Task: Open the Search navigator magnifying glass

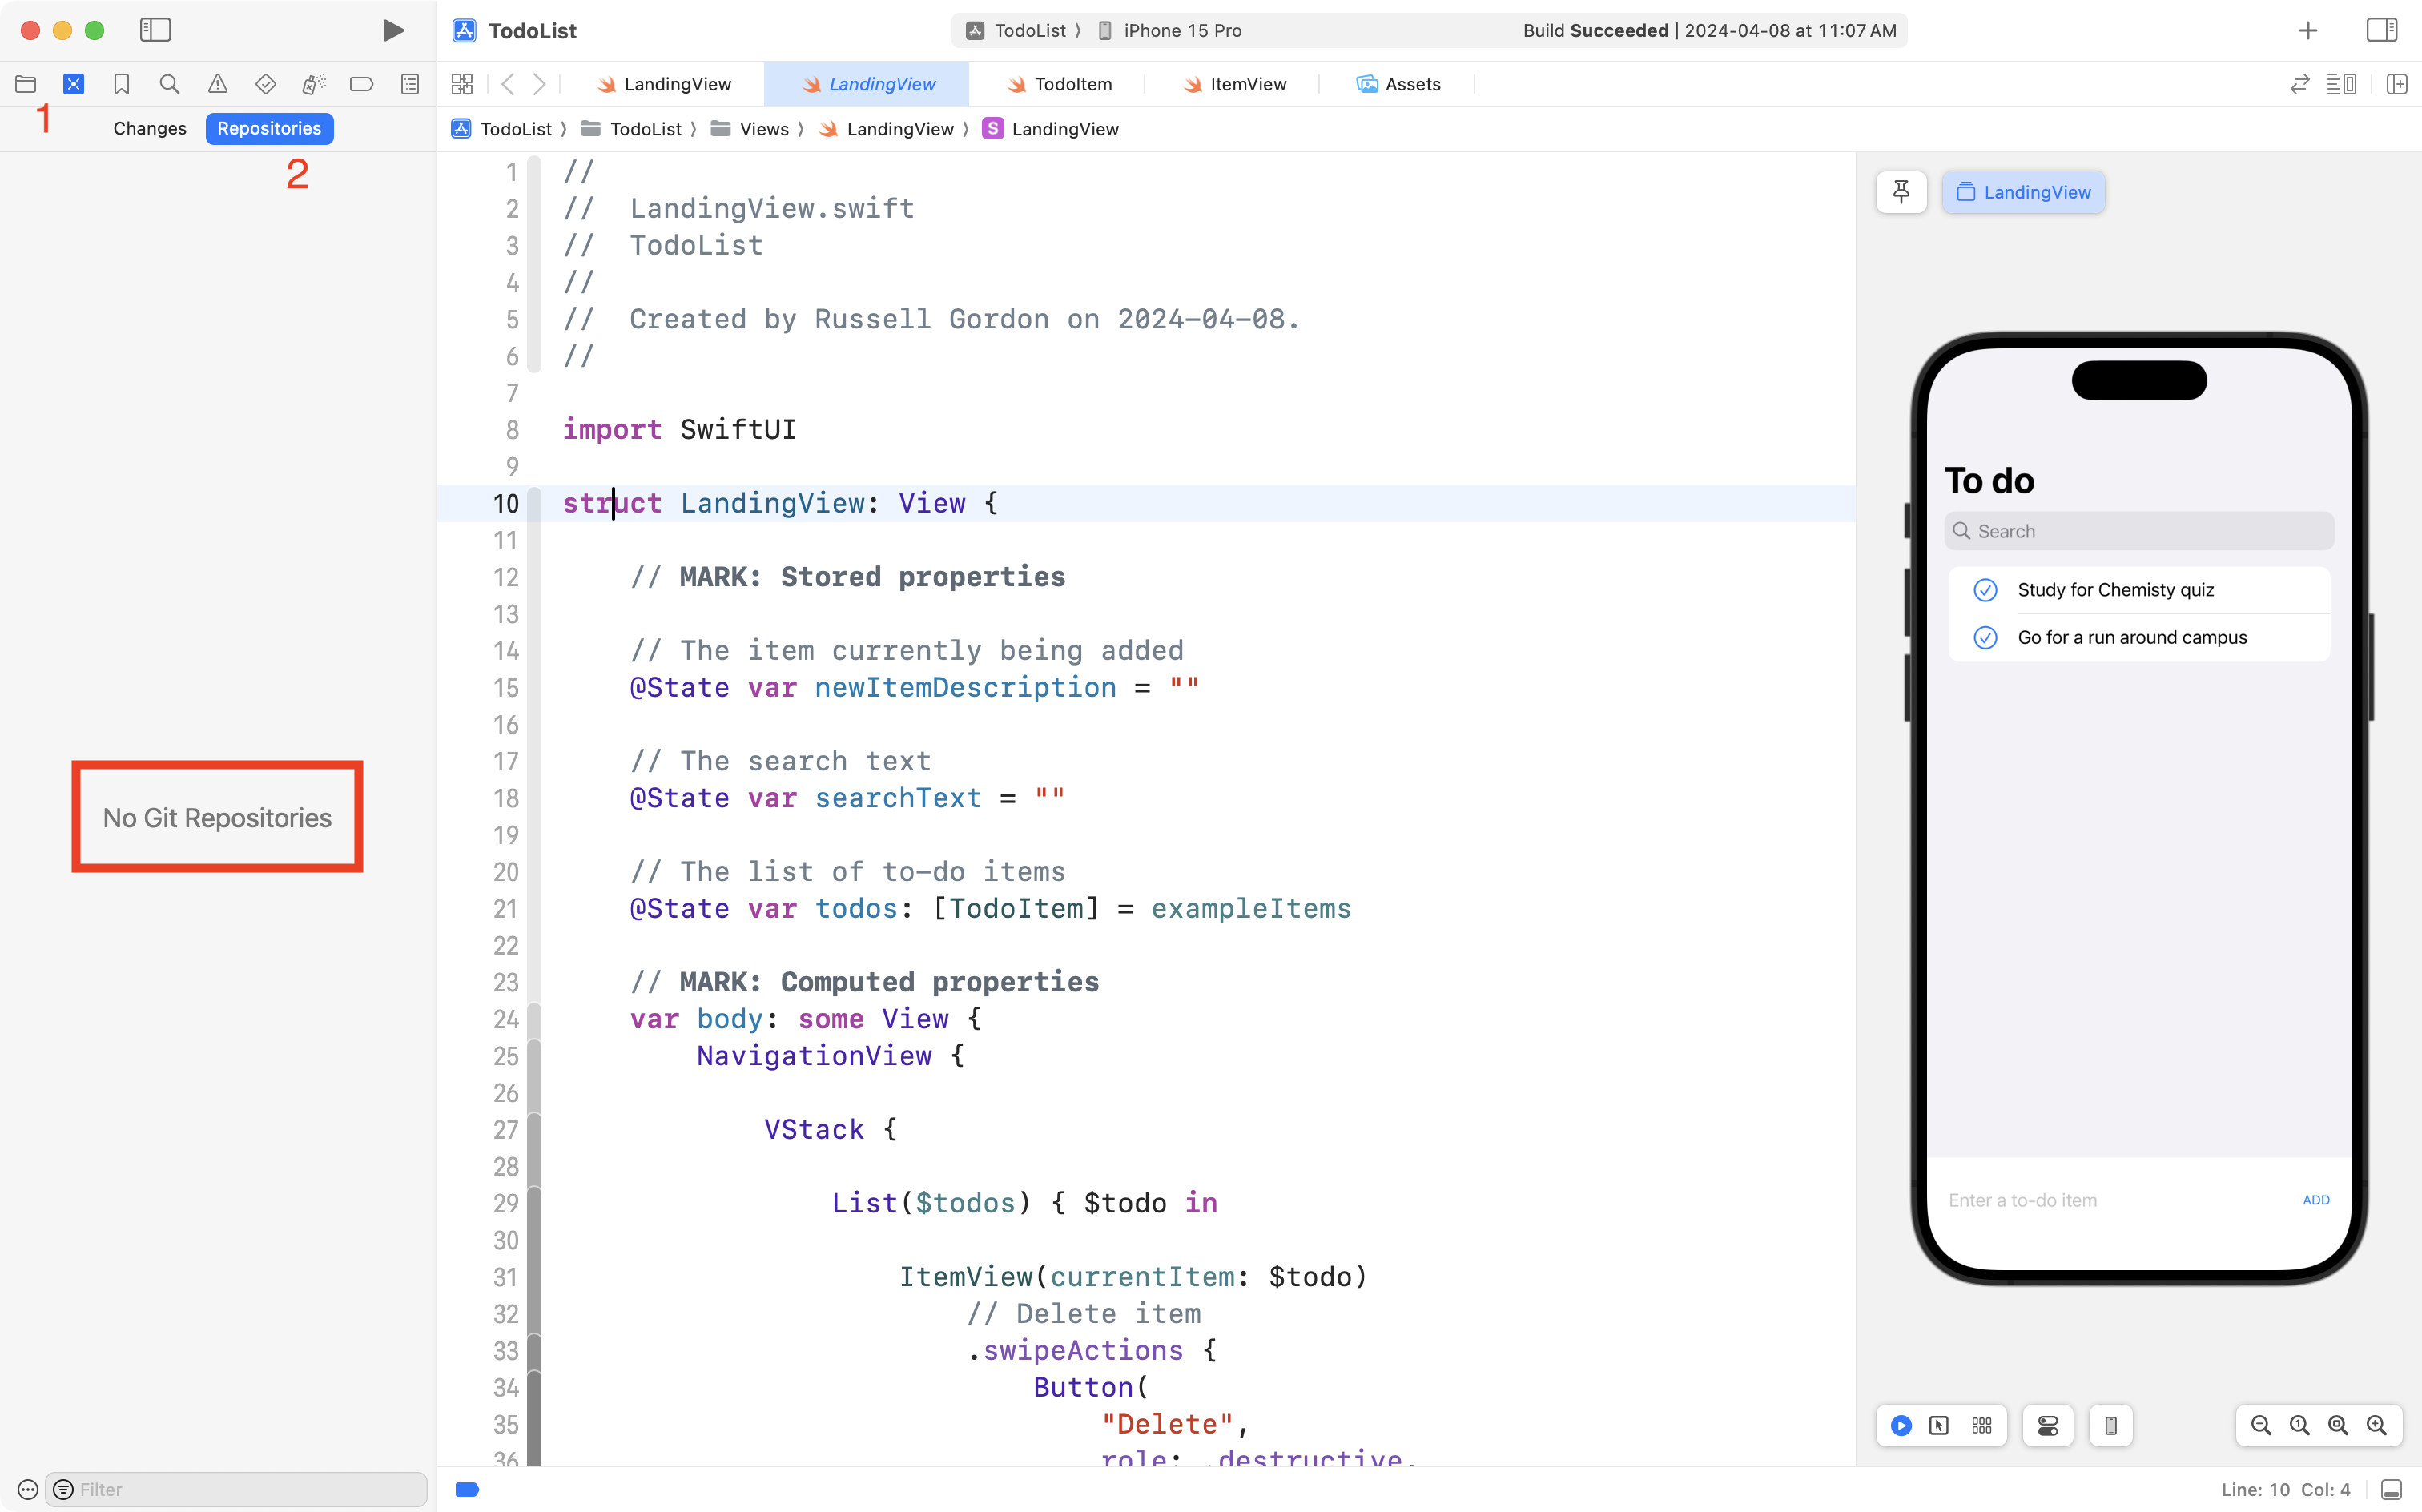Action: (x=169, y=84)
